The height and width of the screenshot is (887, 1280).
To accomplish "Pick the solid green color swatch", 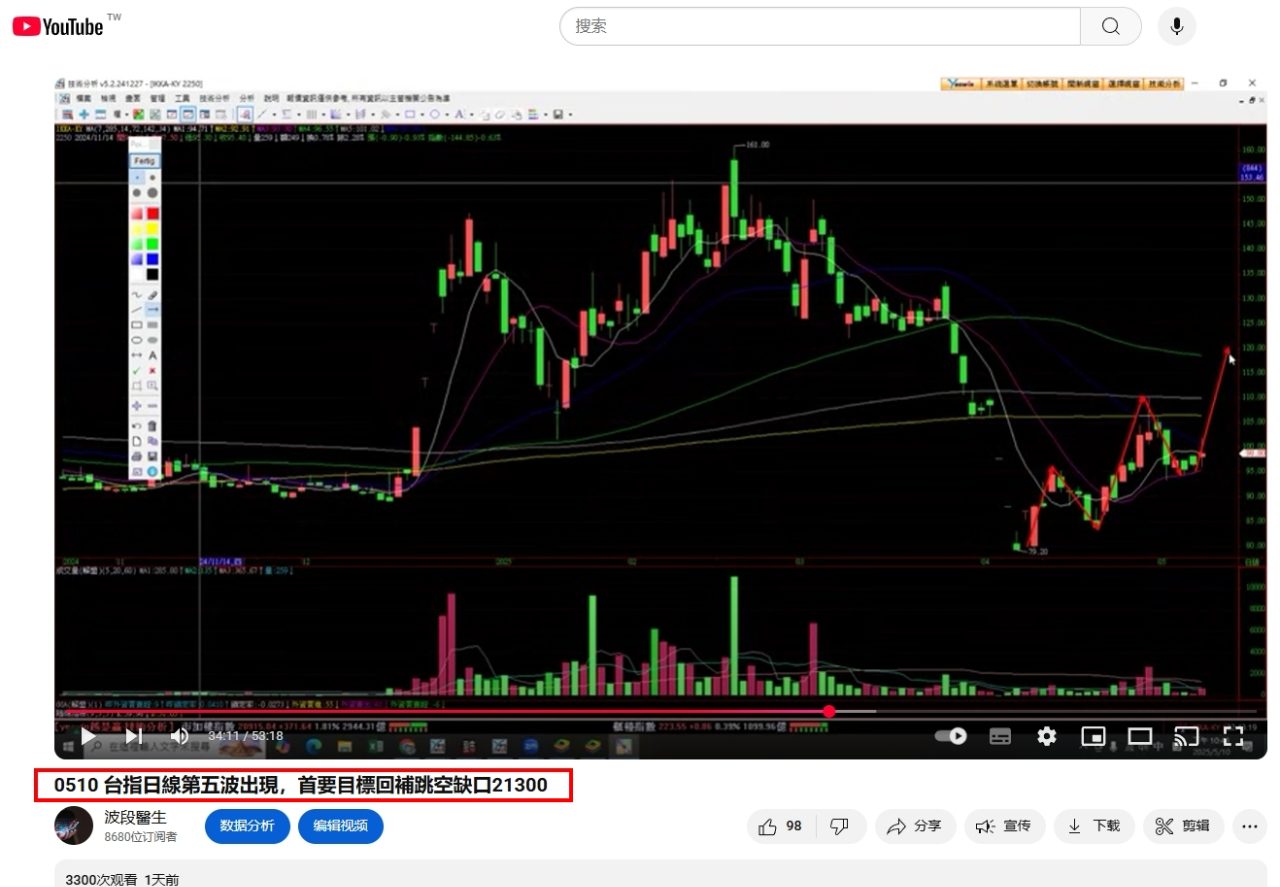I will (x=152, y=244).
